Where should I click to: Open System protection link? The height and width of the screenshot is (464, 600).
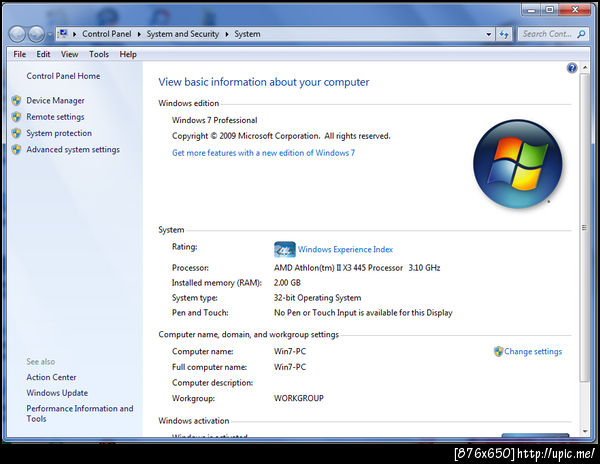[59, 133]
